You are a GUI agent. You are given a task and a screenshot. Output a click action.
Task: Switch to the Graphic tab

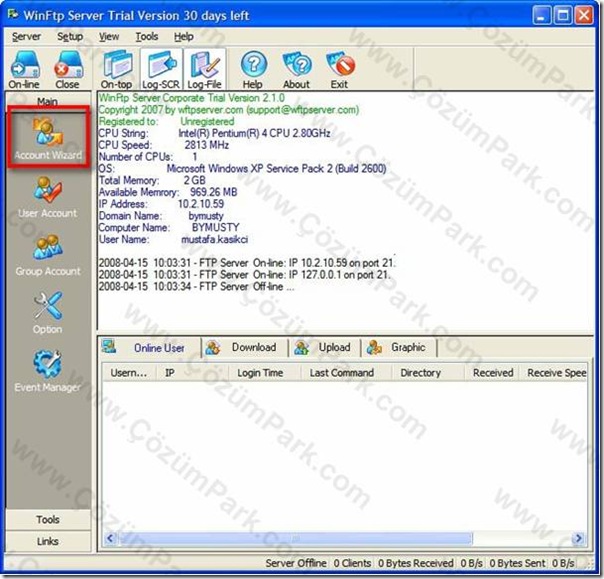click(399, 347)
